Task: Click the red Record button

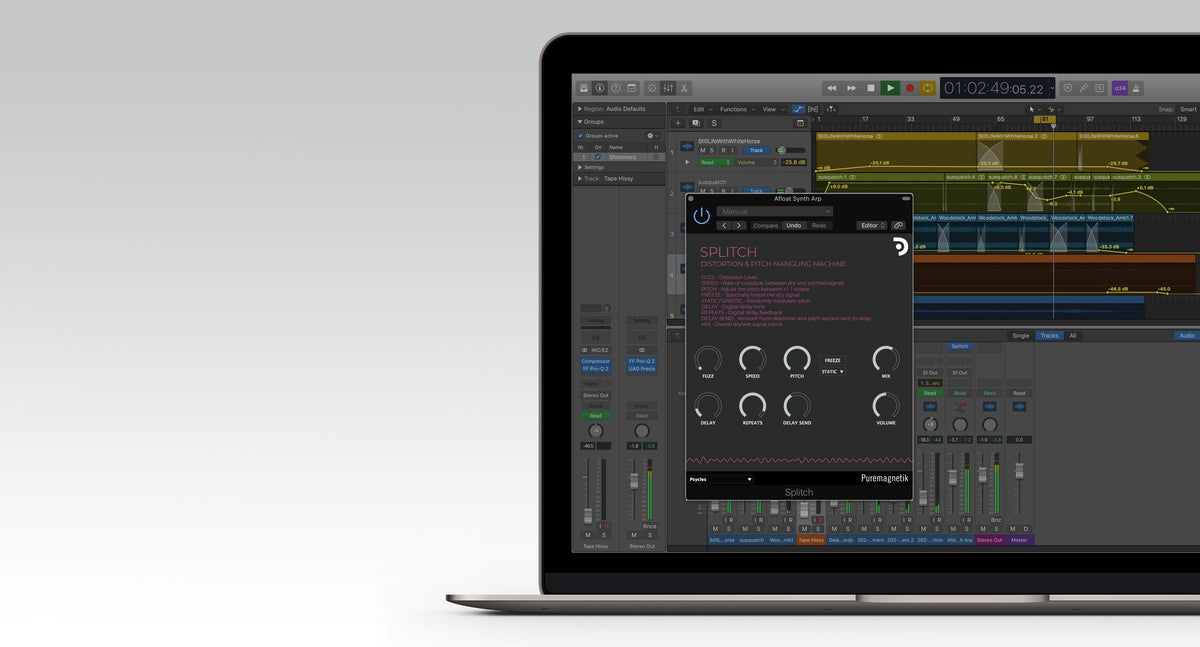Action: coord(910,88)
